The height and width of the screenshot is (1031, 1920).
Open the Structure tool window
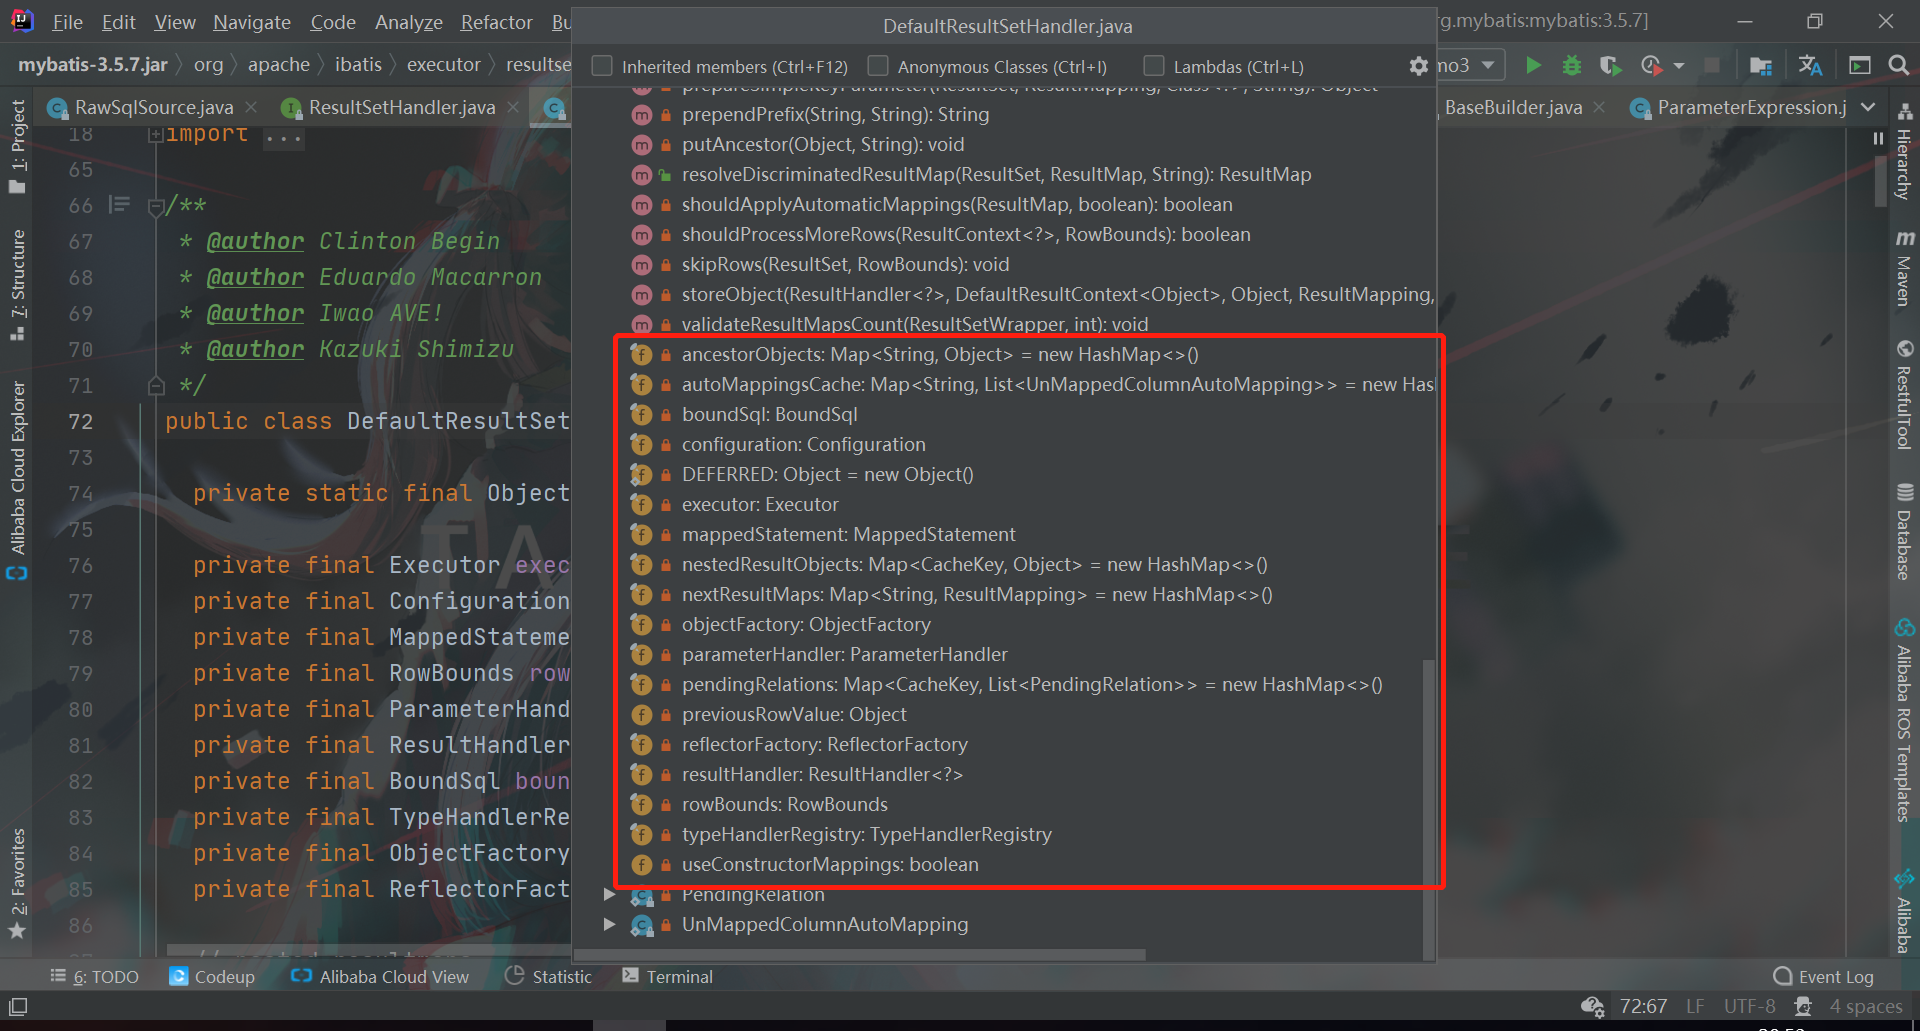pos(17,284)
